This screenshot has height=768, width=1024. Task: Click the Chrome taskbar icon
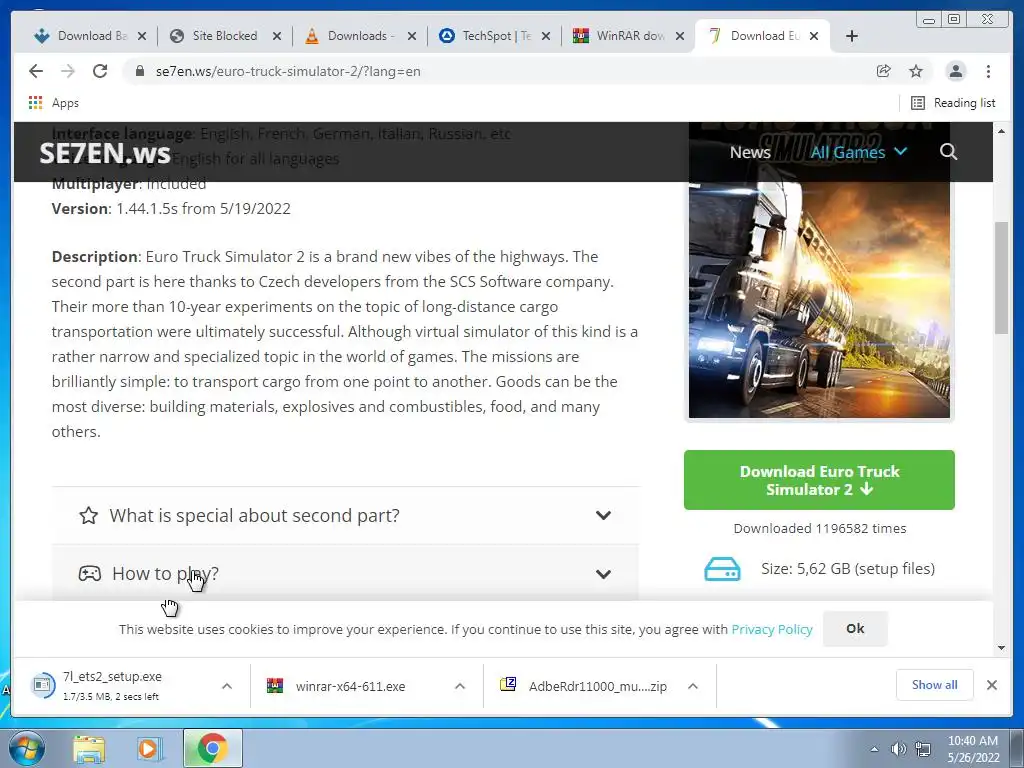point(212,748)
